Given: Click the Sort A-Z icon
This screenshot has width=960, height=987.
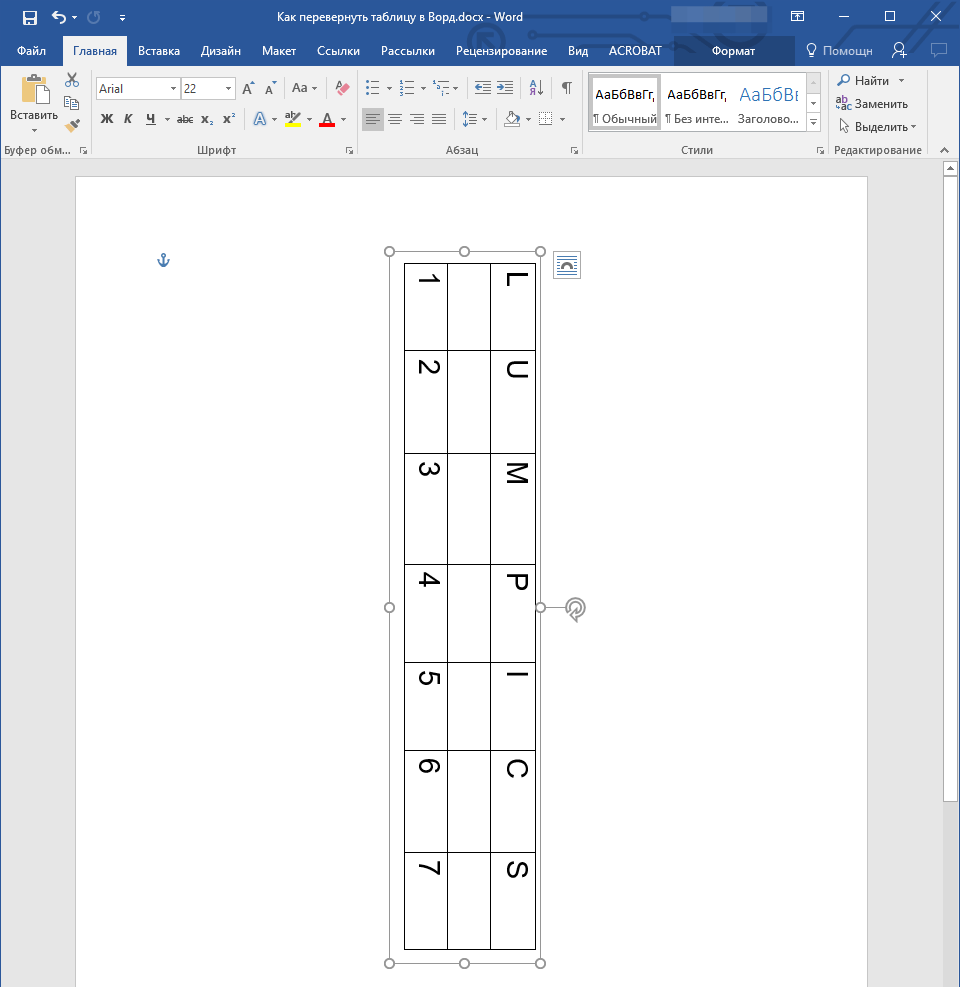Looking at the screenshot, I should point(536,88).
